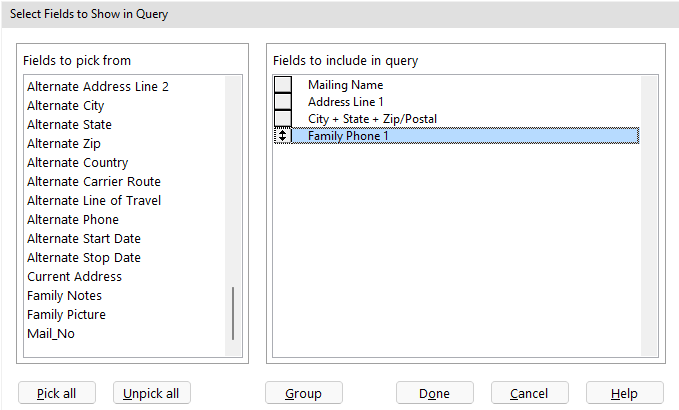Cancel the field selection dialog
This screenshot has width=679, height=410.
click(530, 393)
